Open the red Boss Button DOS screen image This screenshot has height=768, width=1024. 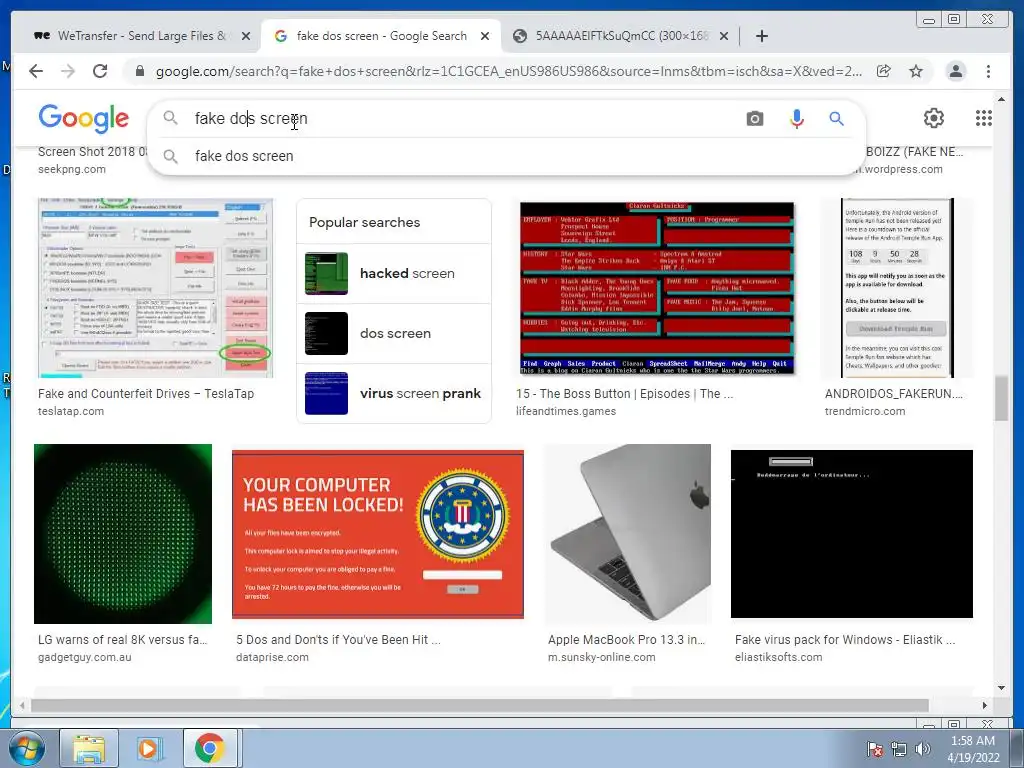(x=657, y=288)
